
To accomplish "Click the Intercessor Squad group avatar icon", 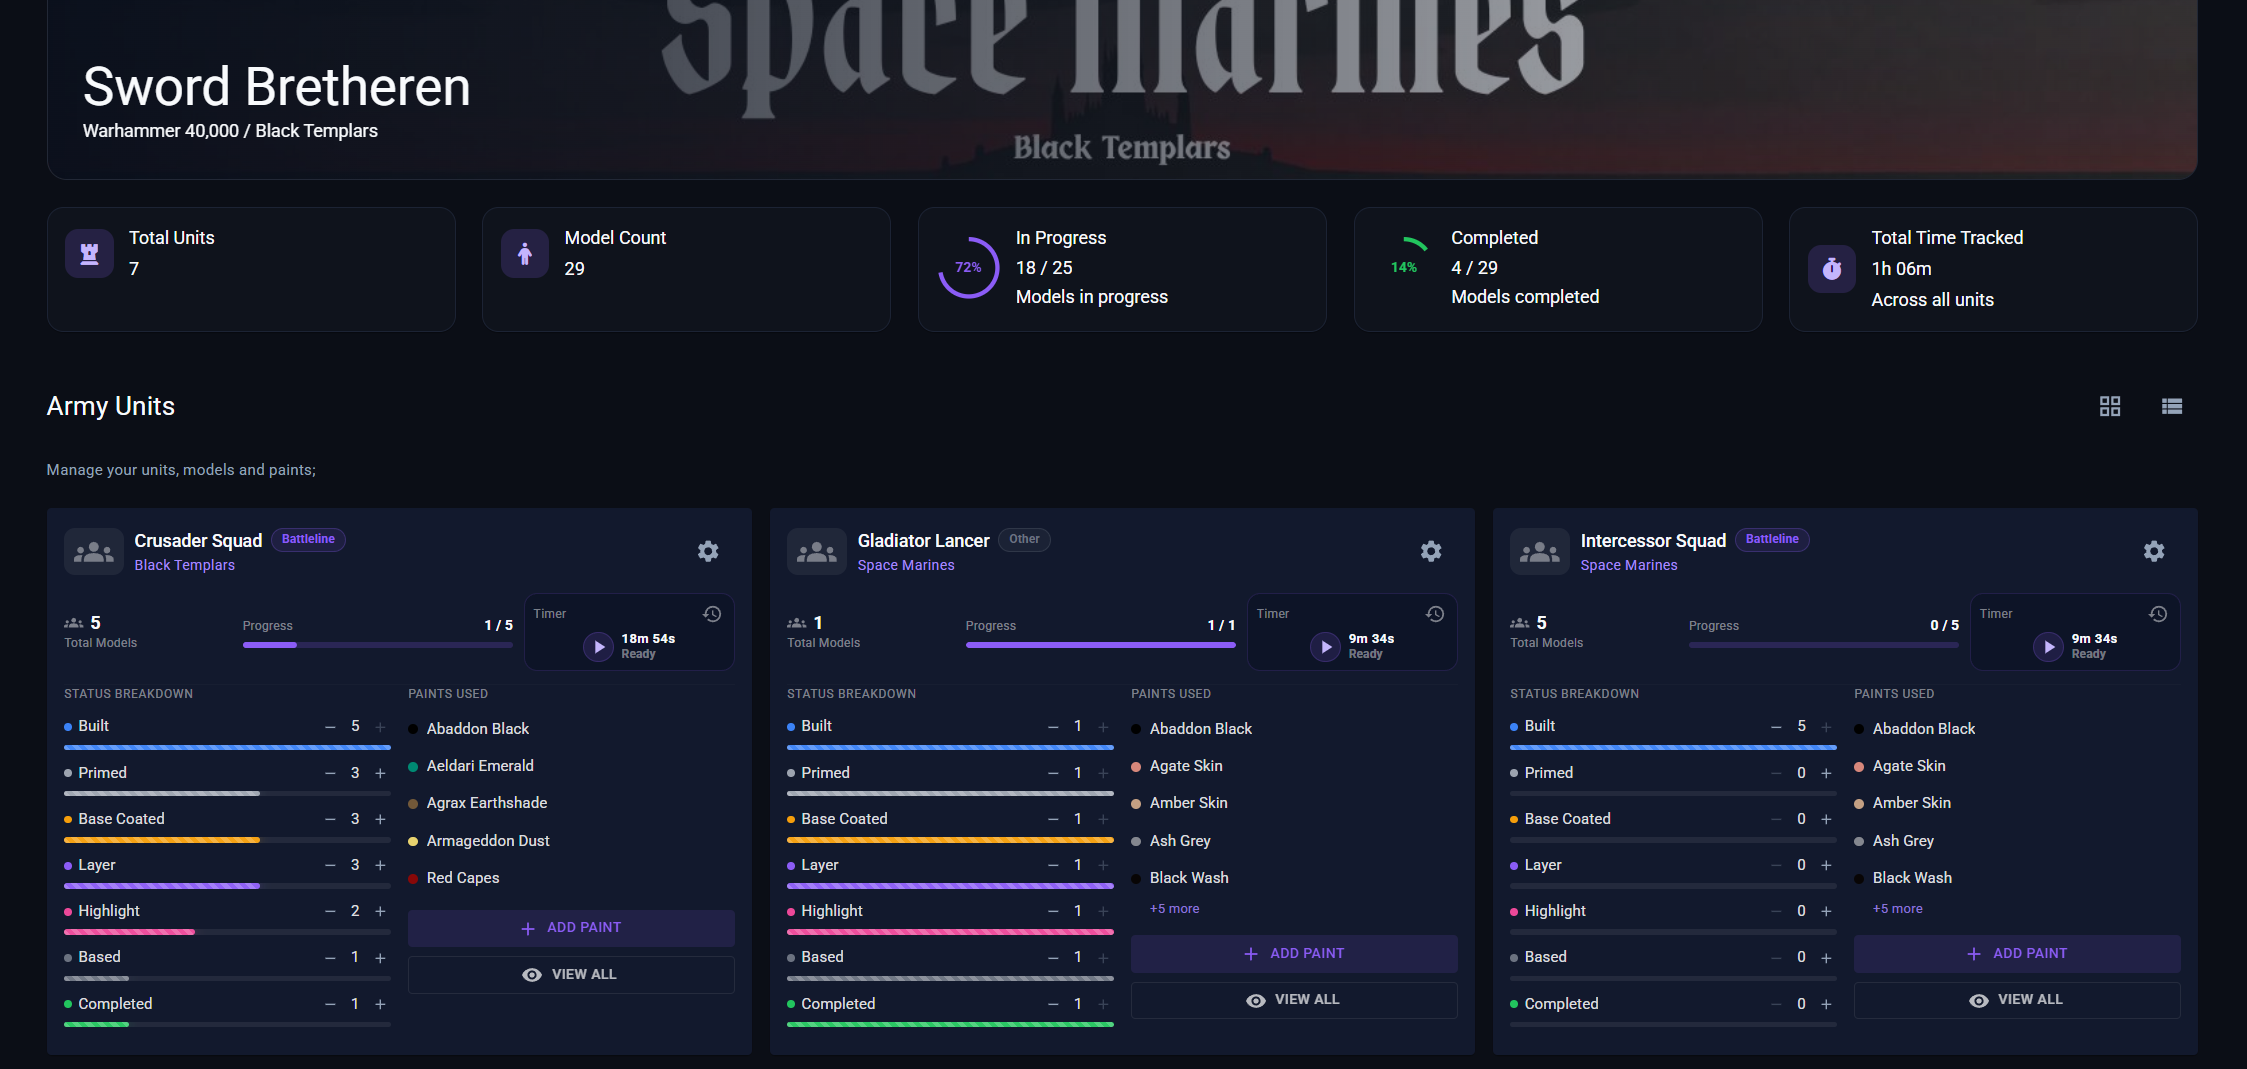I will (1540, 551).
